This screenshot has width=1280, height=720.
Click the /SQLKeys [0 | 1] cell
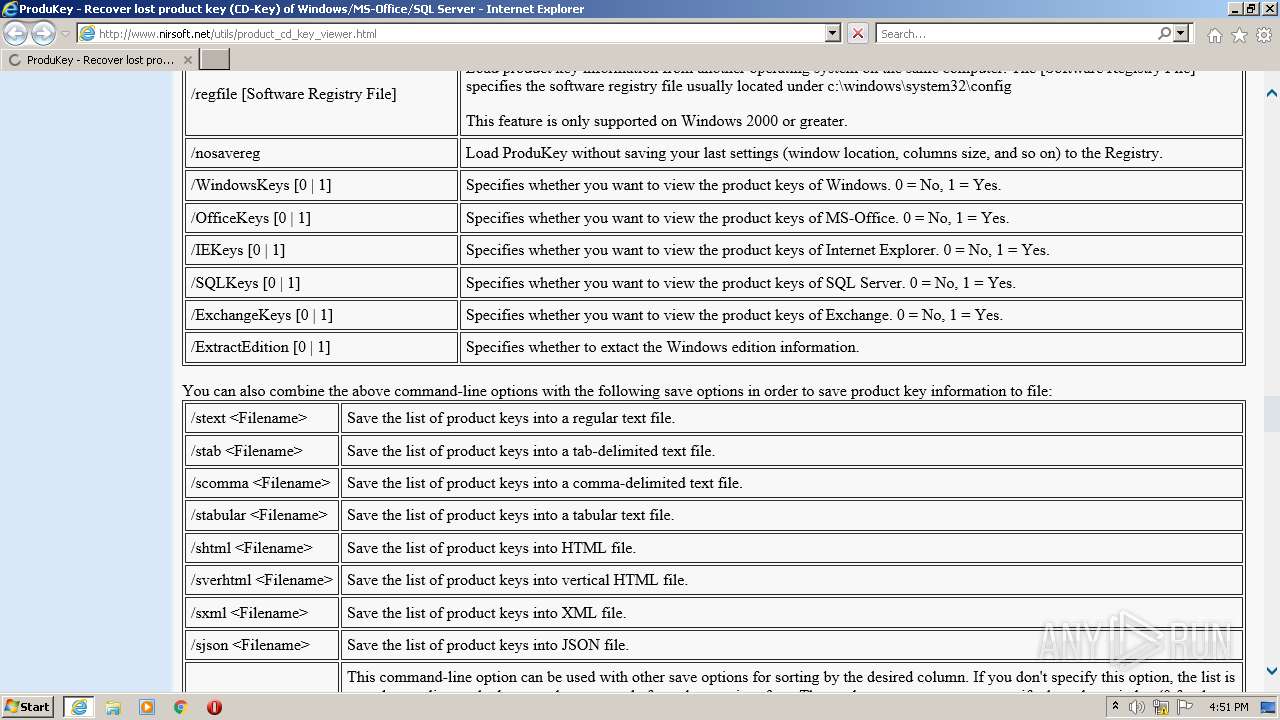pos(321,282)
